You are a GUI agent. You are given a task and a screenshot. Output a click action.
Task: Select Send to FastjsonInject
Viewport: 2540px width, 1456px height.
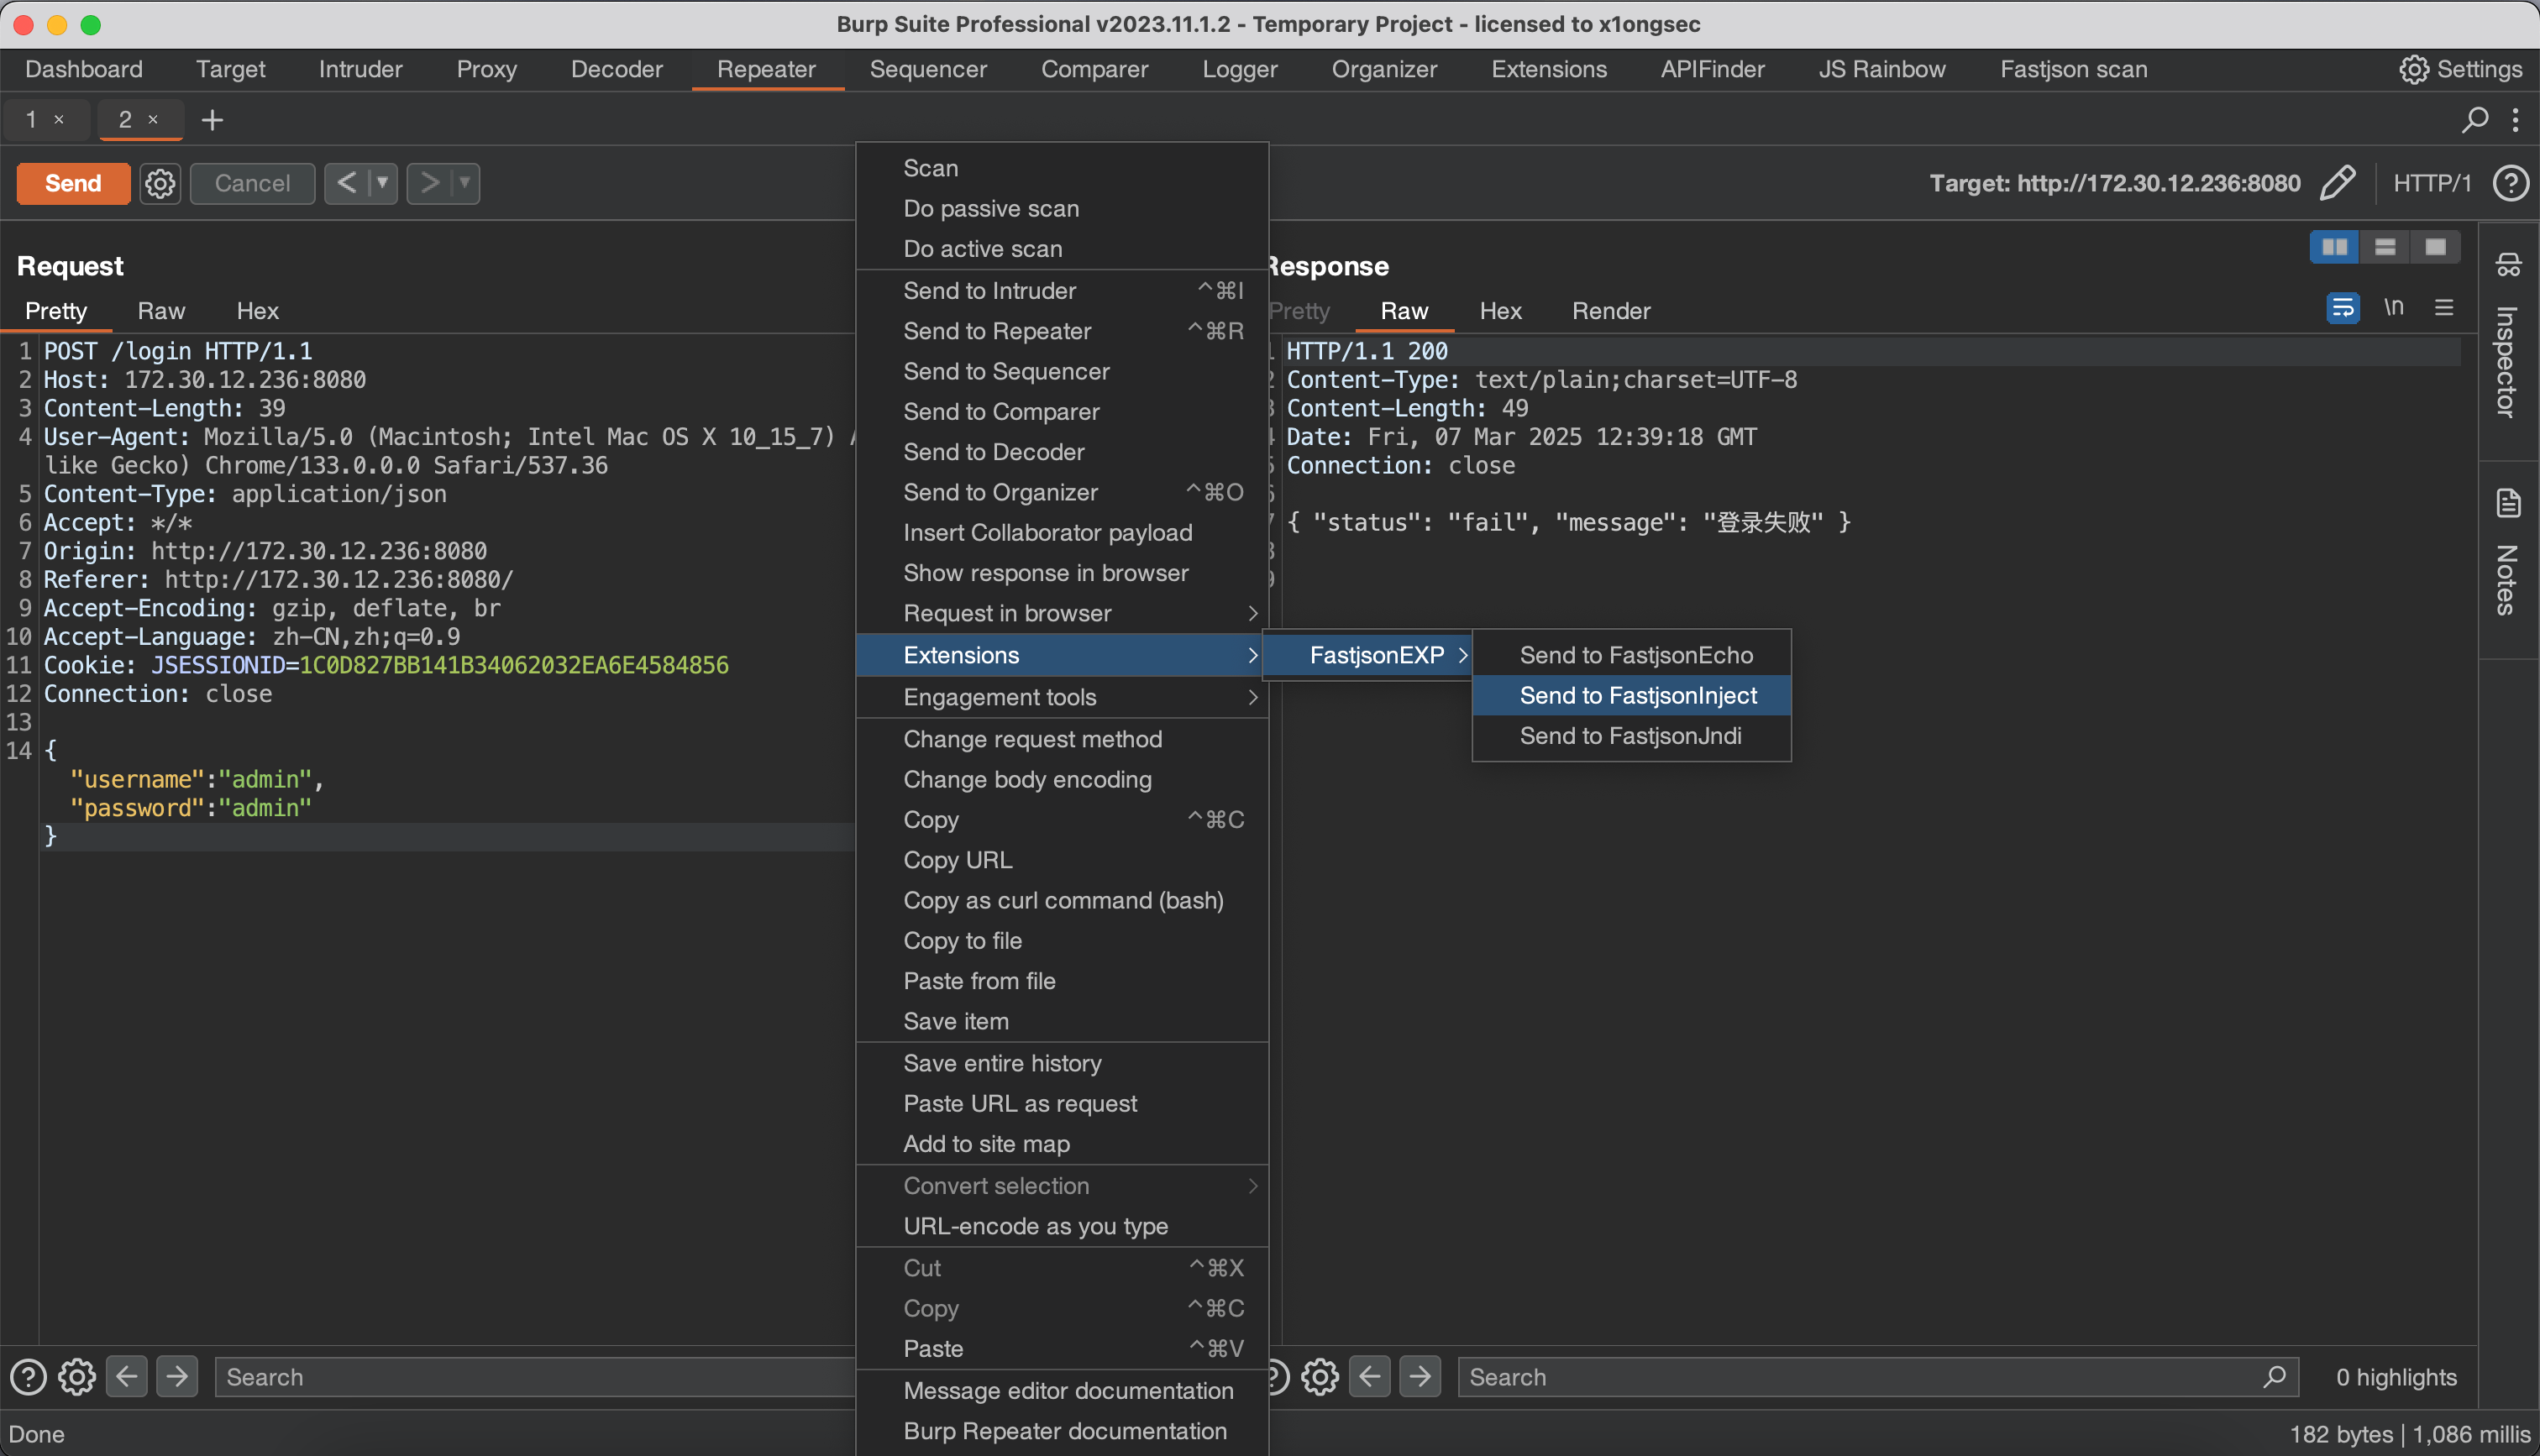coord(1637,695)
